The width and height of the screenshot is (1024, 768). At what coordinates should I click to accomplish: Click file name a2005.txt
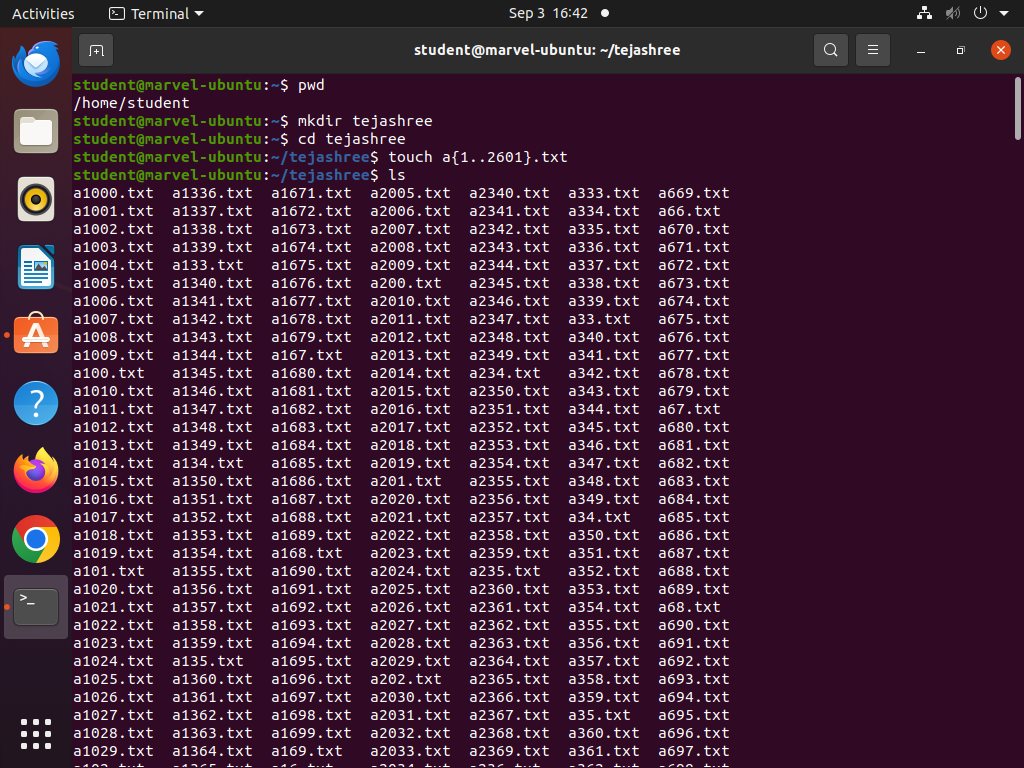tap(410, 193)
